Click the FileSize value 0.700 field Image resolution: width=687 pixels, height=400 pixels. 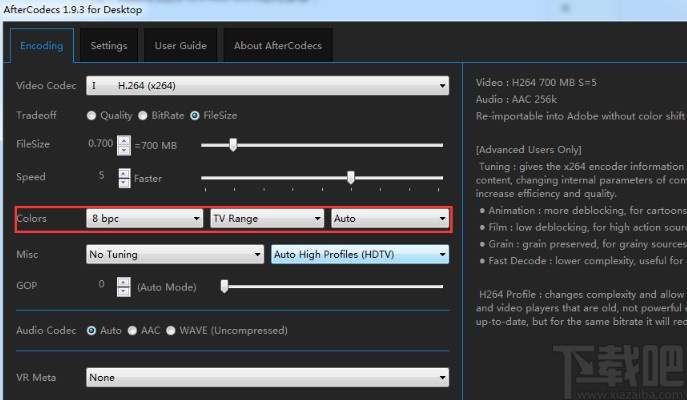(100, 143)
